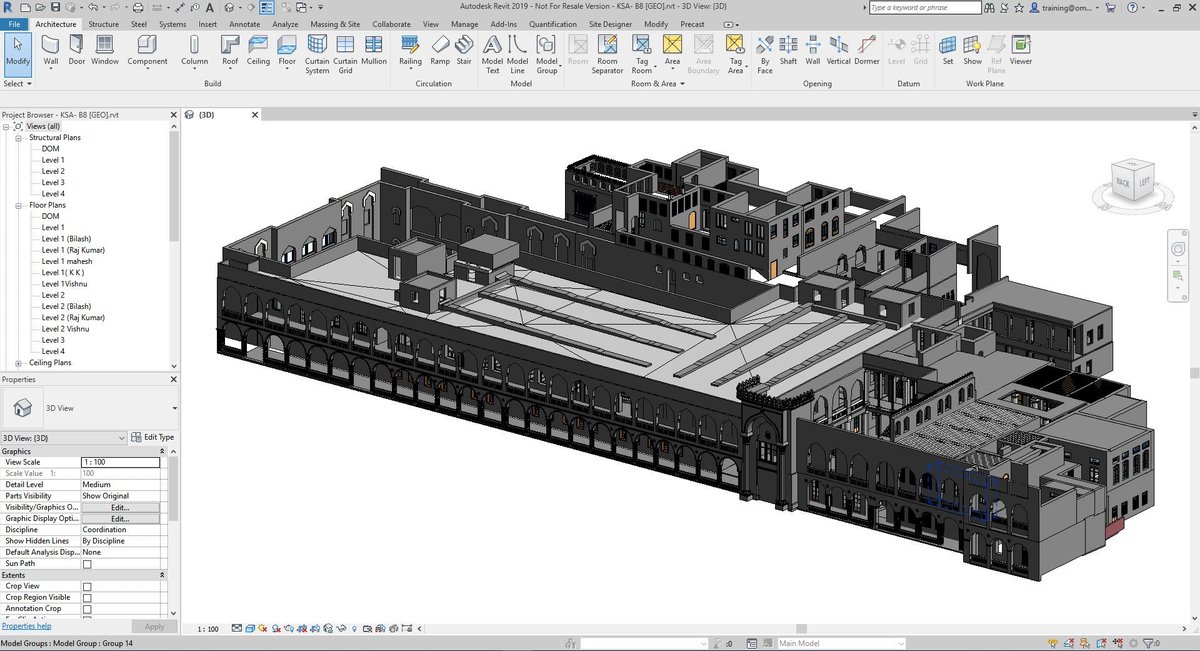This screenshot has width=1200, height=651.
Task: Open the Select panel dropdown
Action: coord(17,84)
